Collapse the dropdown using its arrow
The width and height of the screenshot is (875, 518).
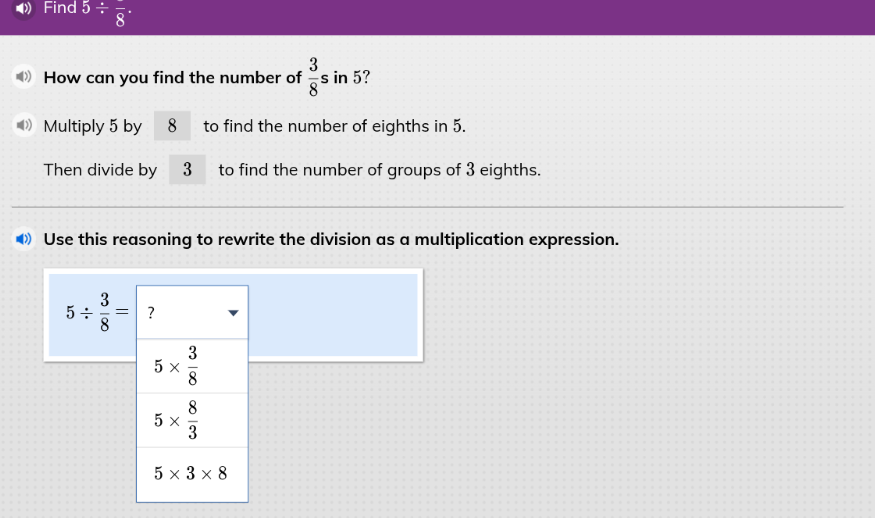click(x=233, y=313)
